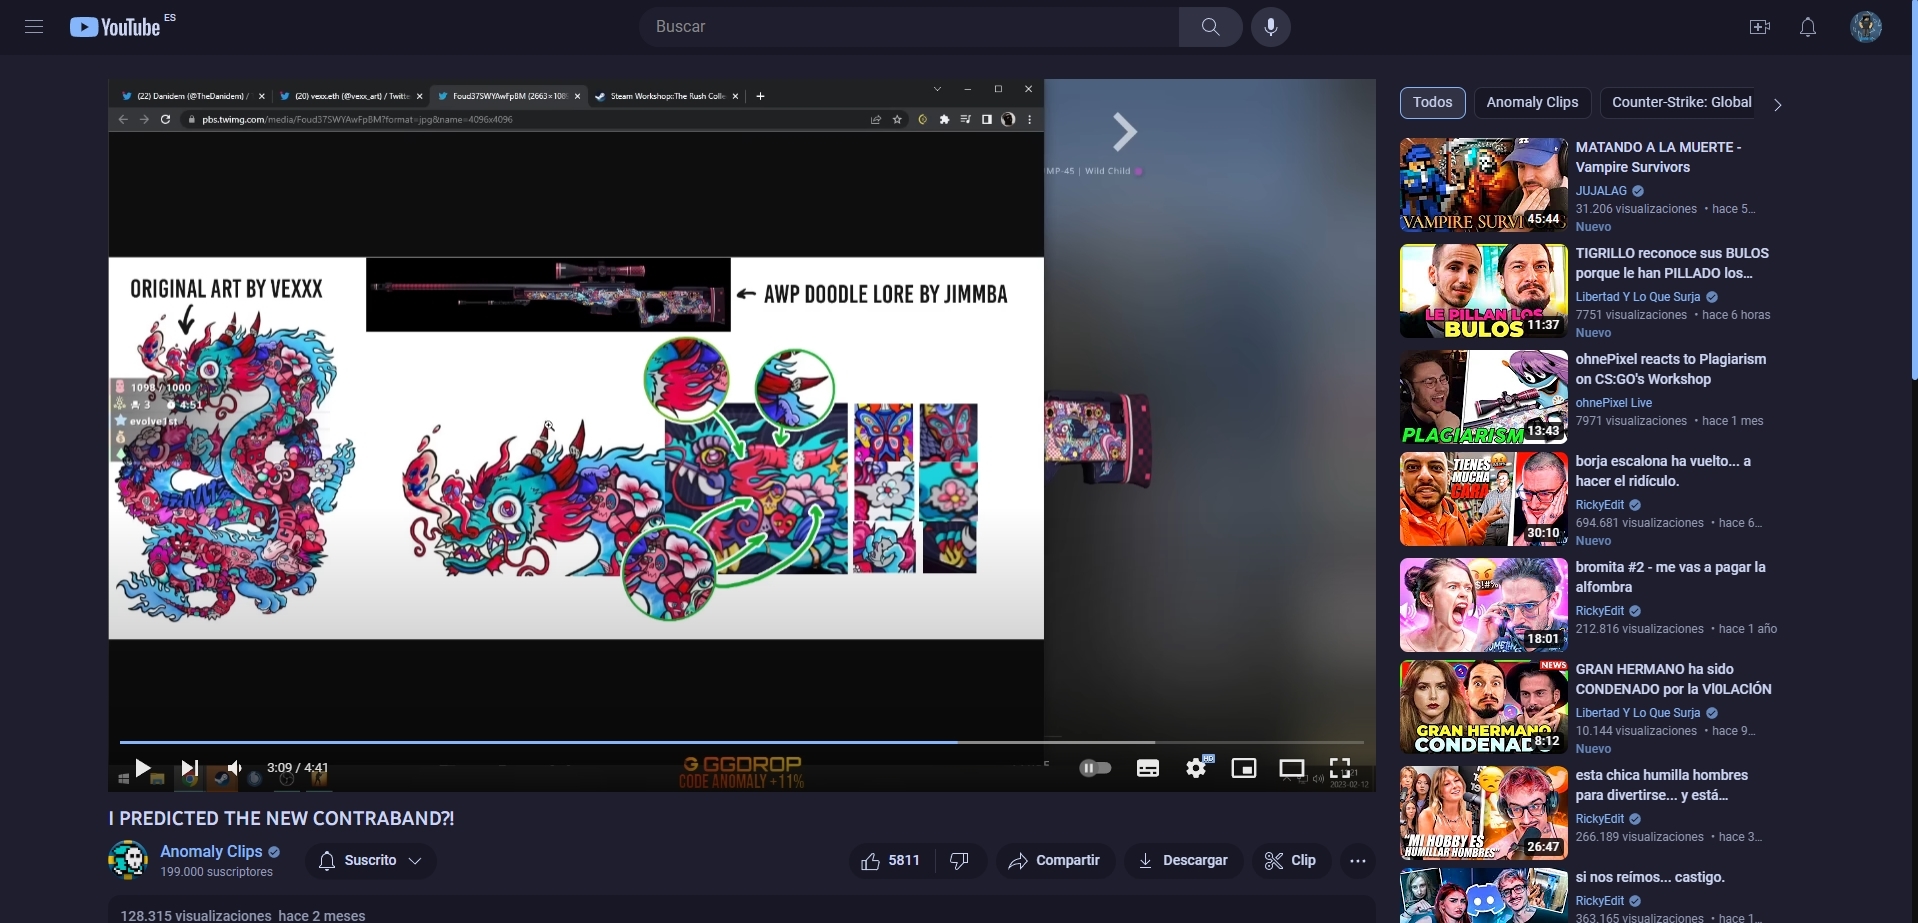The image size is (1918, 923).
Task: Dislike the video
Action: pyautogui.click(x=960, y=861)
